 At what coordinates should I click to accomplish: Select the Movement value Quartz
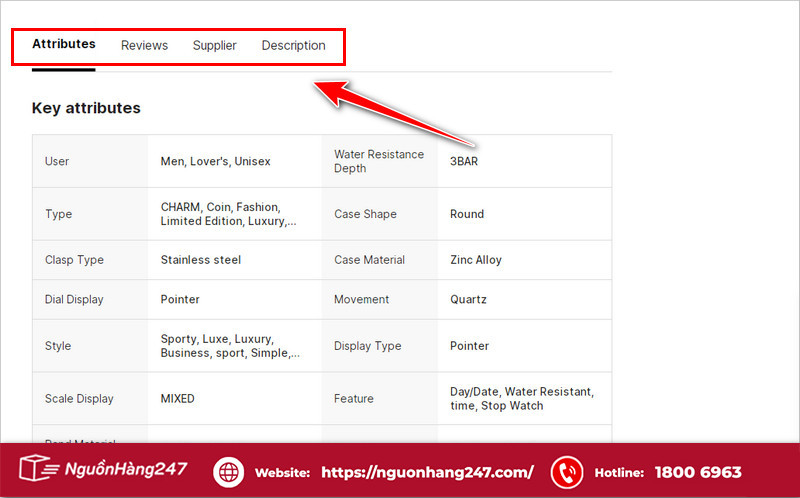coord(469,299)
